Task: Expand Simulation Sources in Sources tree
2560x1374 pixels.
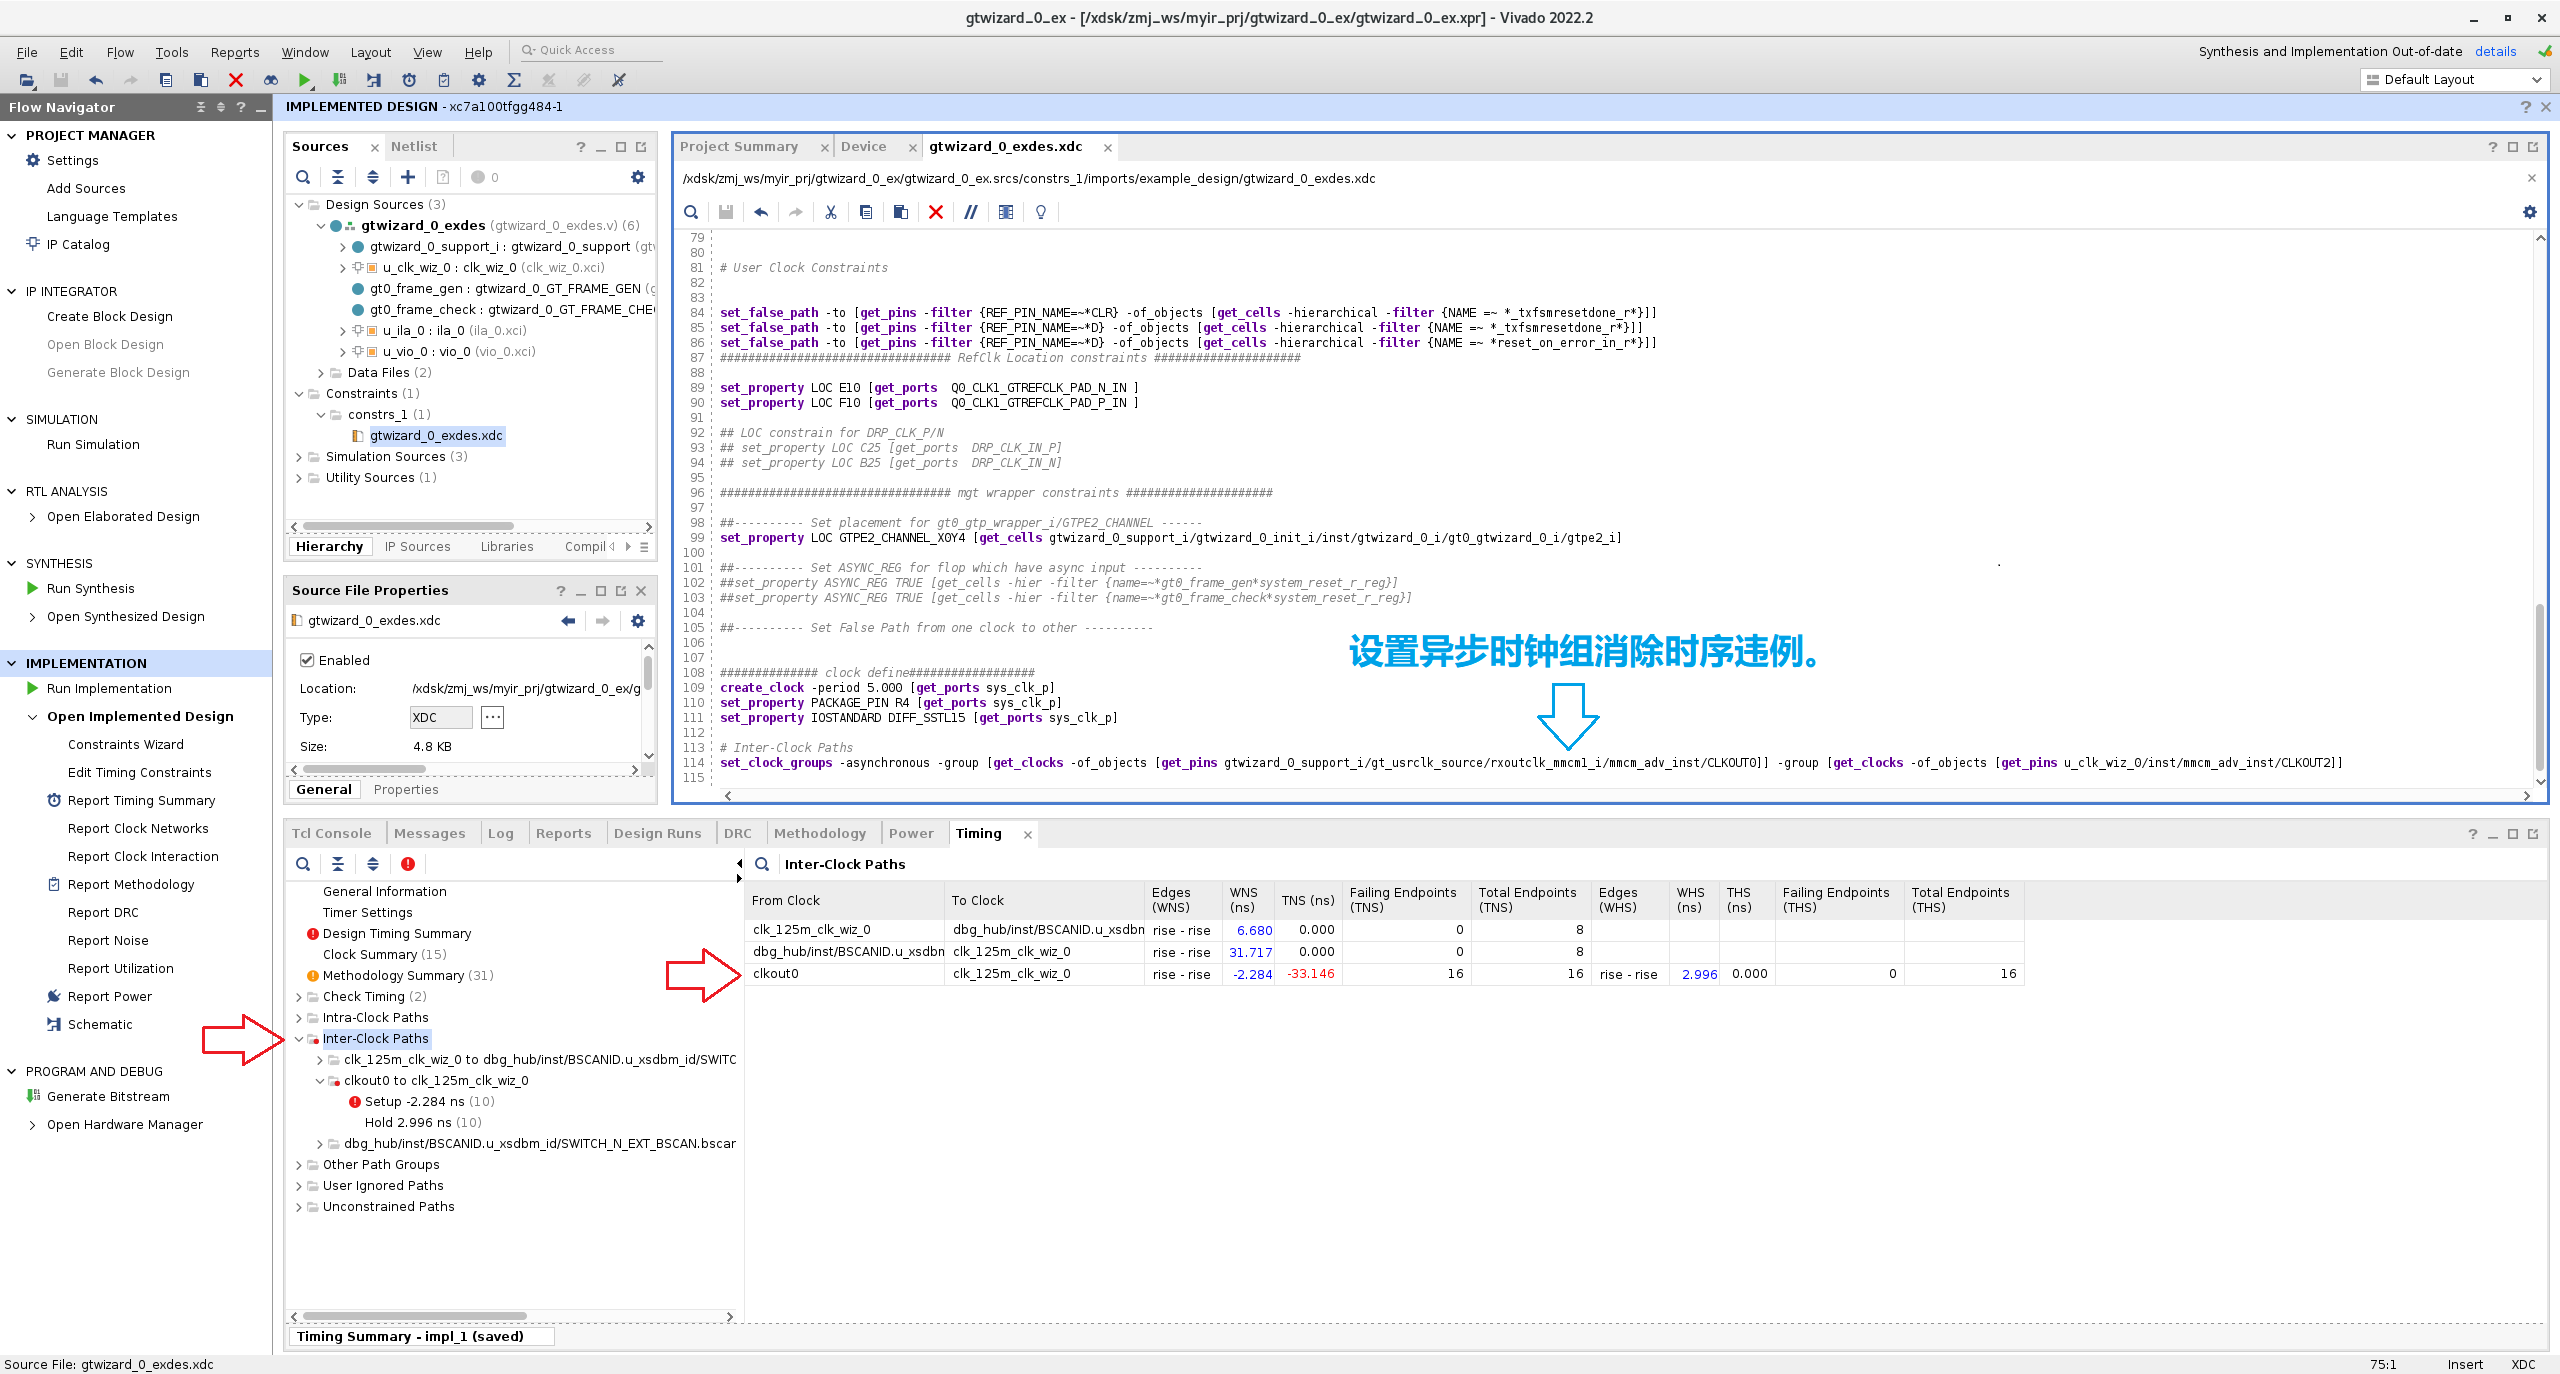Action: (299, 457)
